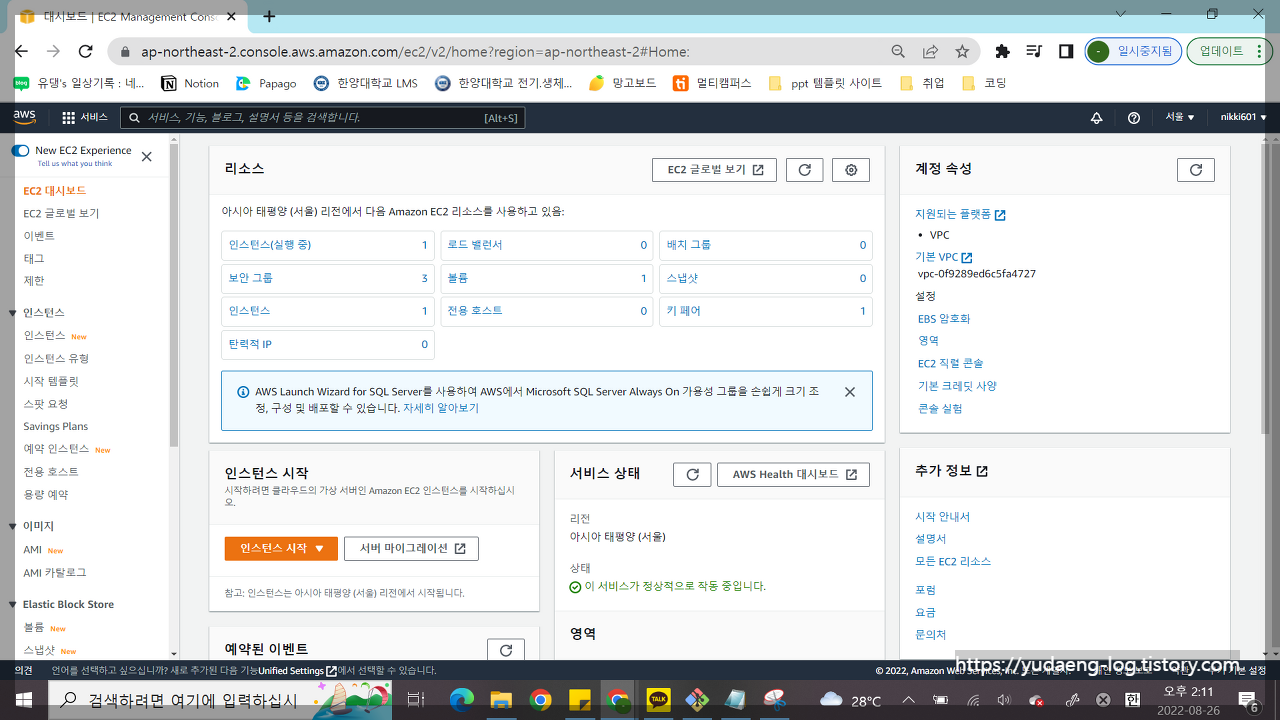Viewport: 1280px width, 720px height.
Task: Open the help question mark icon
Action: (1133, 118)
